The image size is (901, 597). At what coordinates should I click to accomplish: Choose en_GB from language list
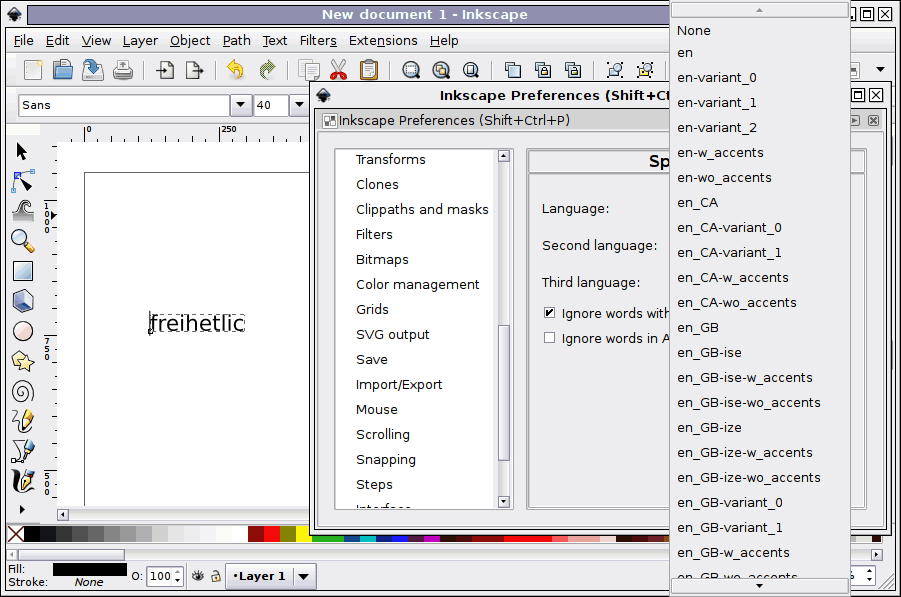760,328
